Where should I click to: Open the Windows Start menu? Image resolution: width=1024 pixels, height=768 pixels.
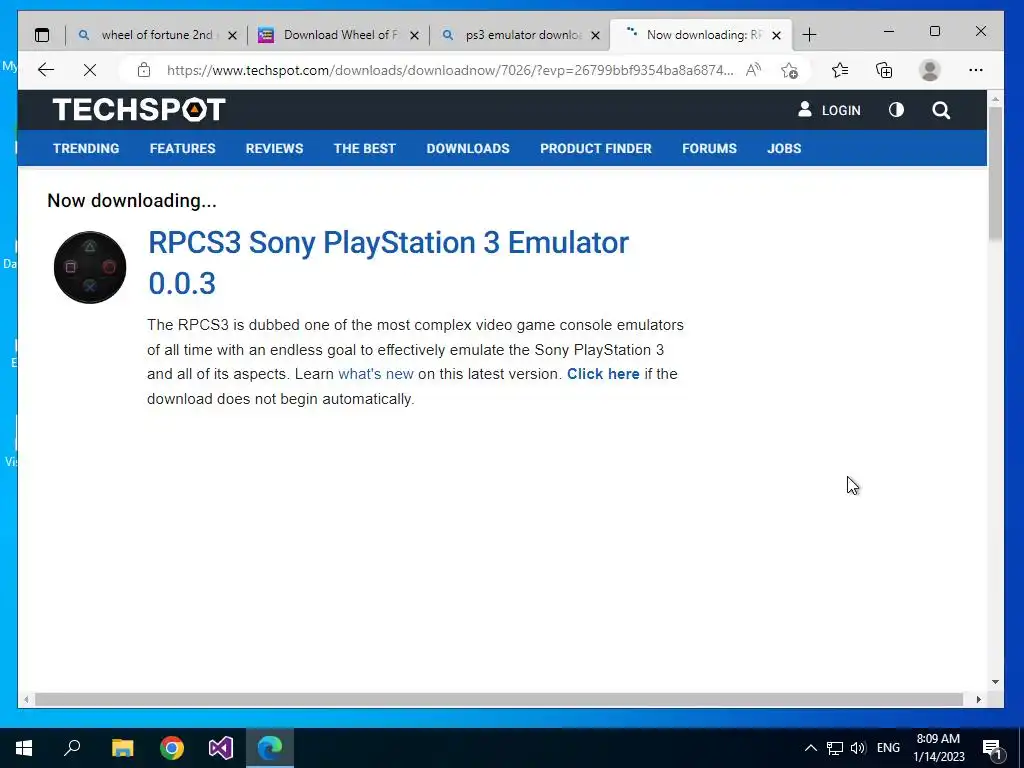pyautogui.click(x=24, y=748)
